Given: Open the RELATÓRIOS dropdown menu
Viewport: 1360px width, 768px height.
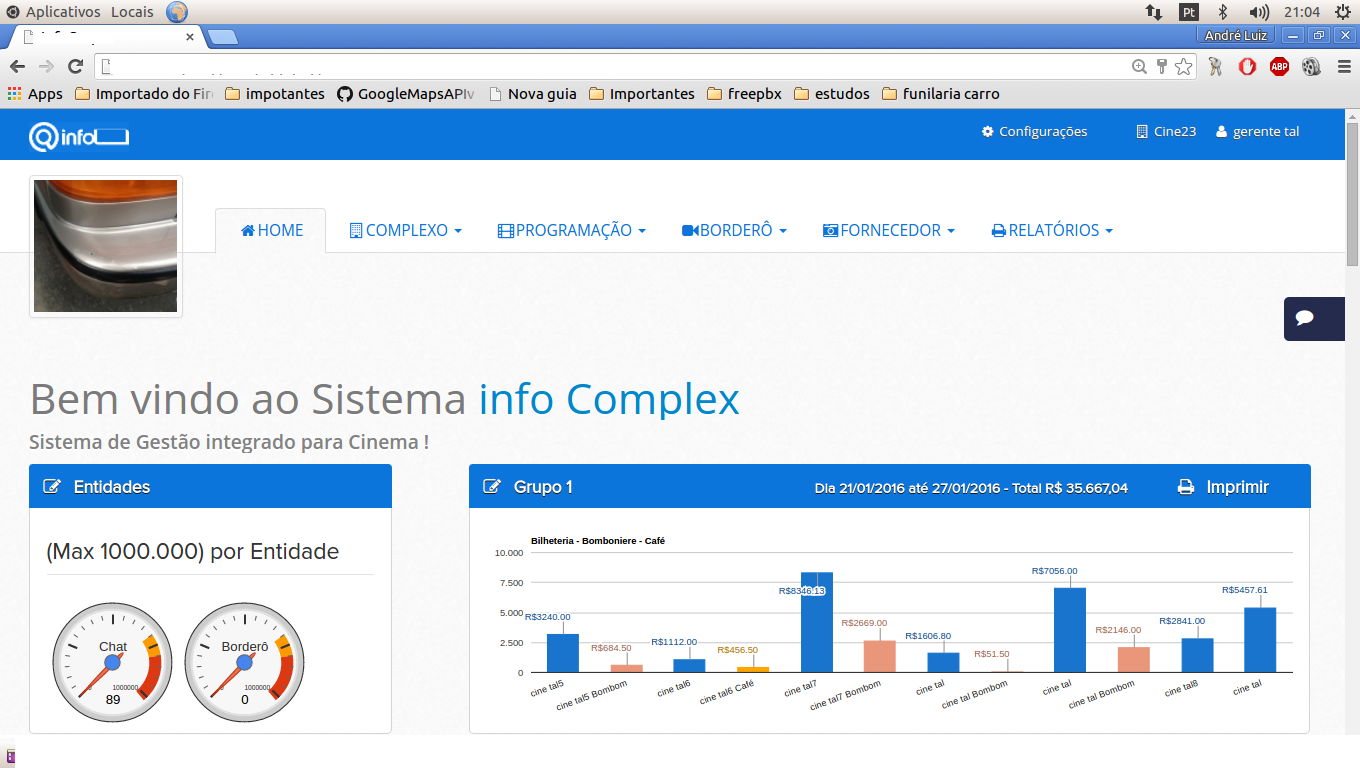Looking at the screenshot, I should pyautogui.click(x=1051, y=230).
